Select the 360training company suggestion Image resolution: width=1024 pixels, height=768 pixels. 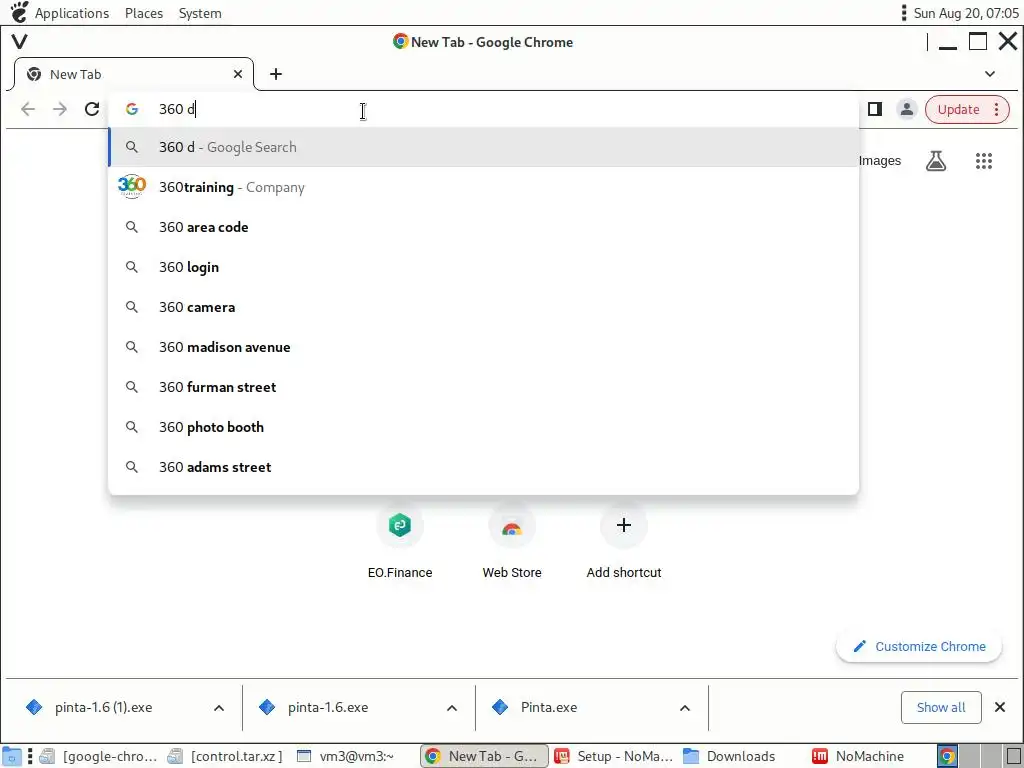pyautogui.click(x=483, y=187)
